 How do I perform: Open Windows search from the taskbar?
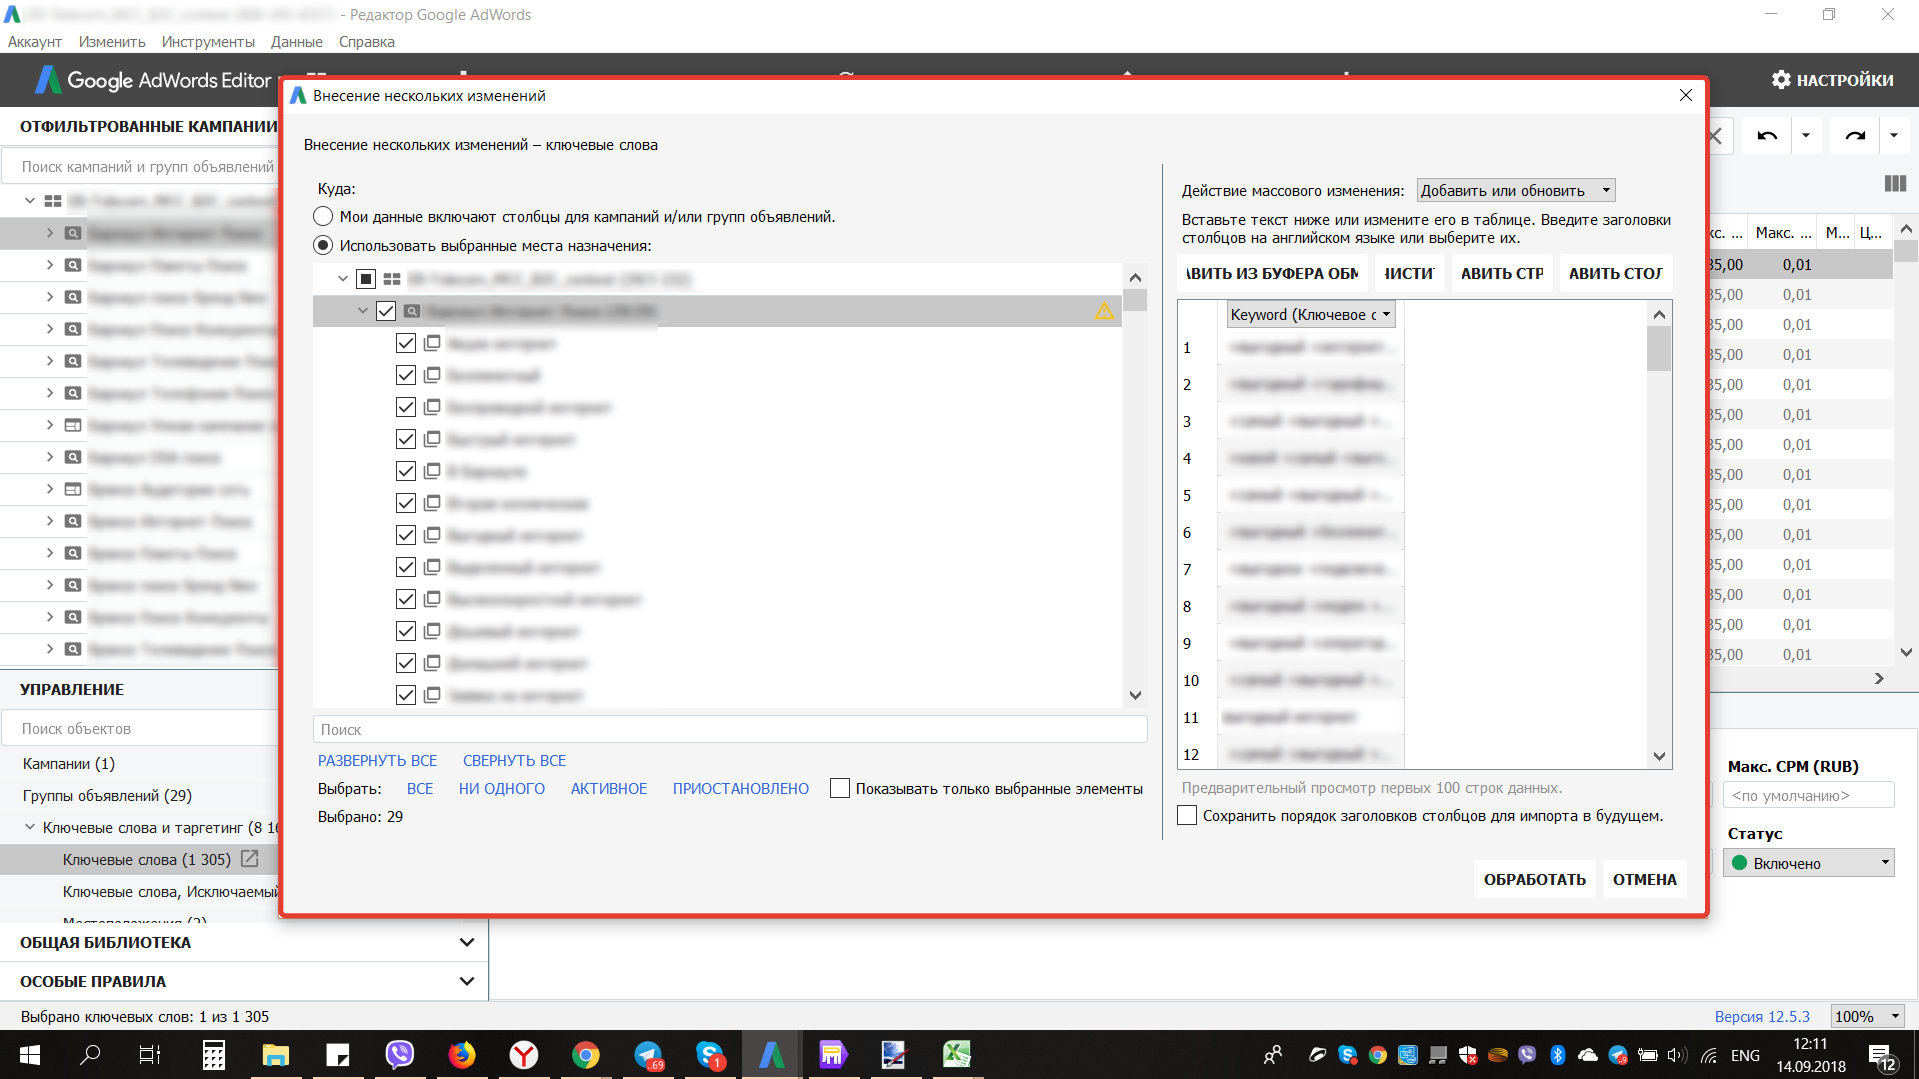pyautogui.click(x=90, y=1054)
